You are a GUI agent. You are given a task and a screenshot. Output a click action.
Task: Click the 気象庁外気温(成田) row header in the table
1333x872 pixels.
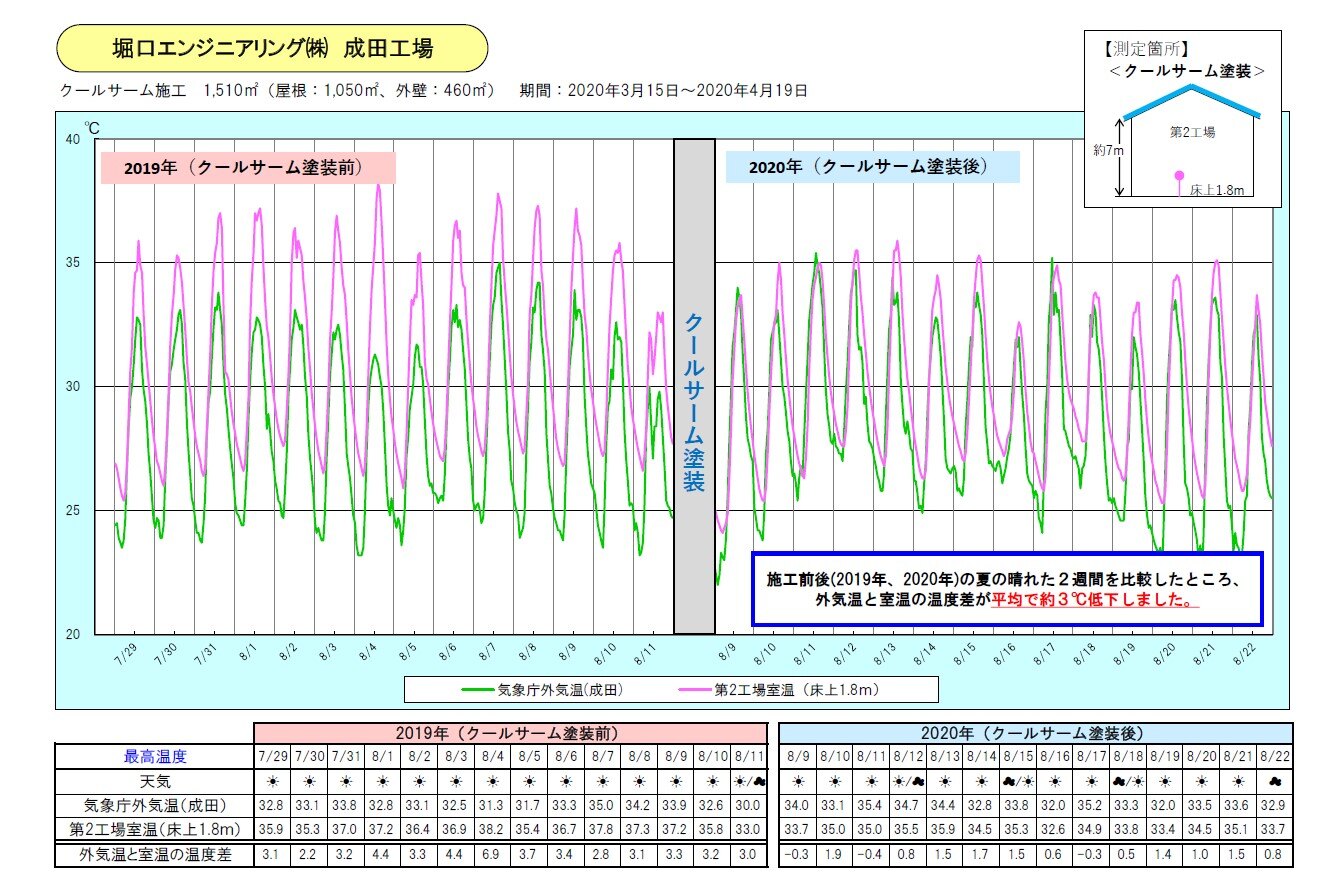pyautogui.click(x=154, y=805)
